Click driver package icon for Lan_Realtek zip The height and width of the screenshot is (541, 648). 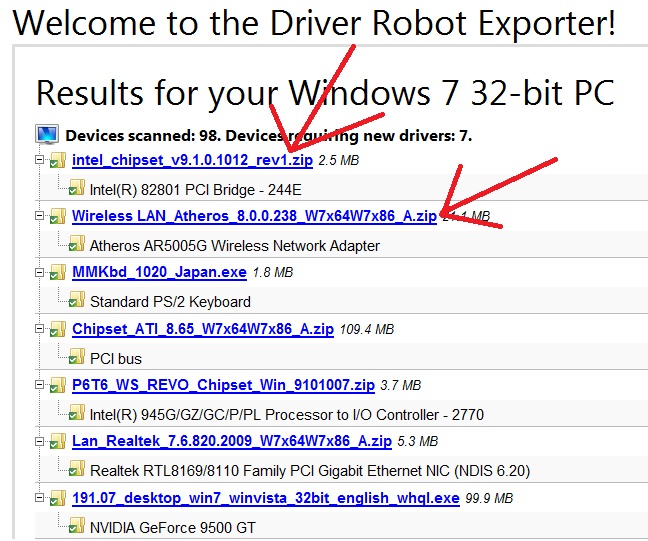[x=58, y=441]
